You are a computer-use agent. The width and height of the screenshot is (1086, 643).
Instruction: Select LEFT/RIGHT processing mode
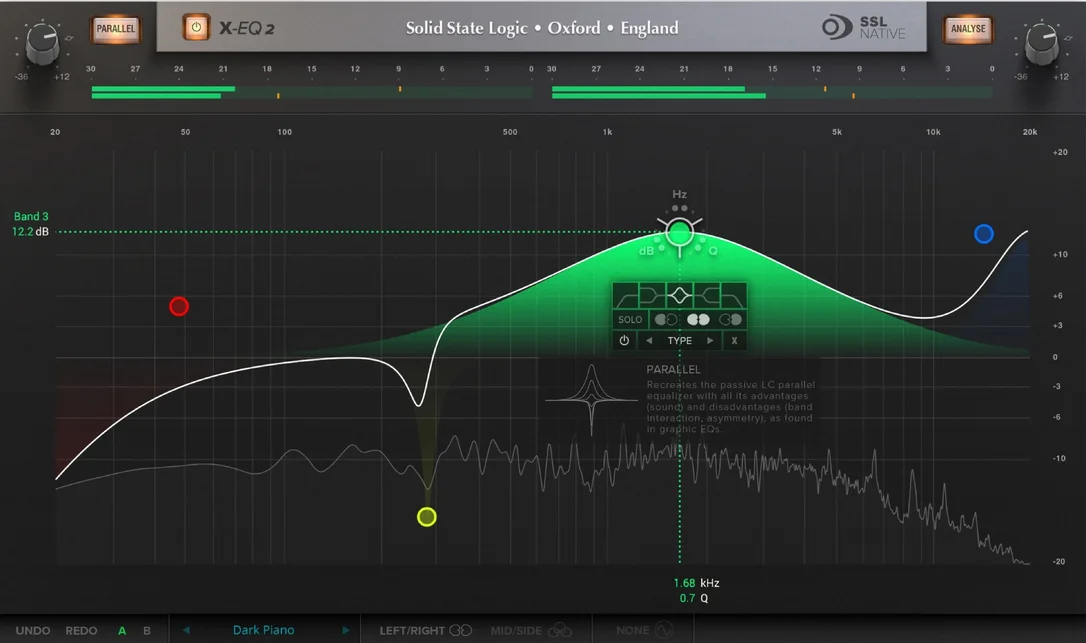(x=425, y=631)
